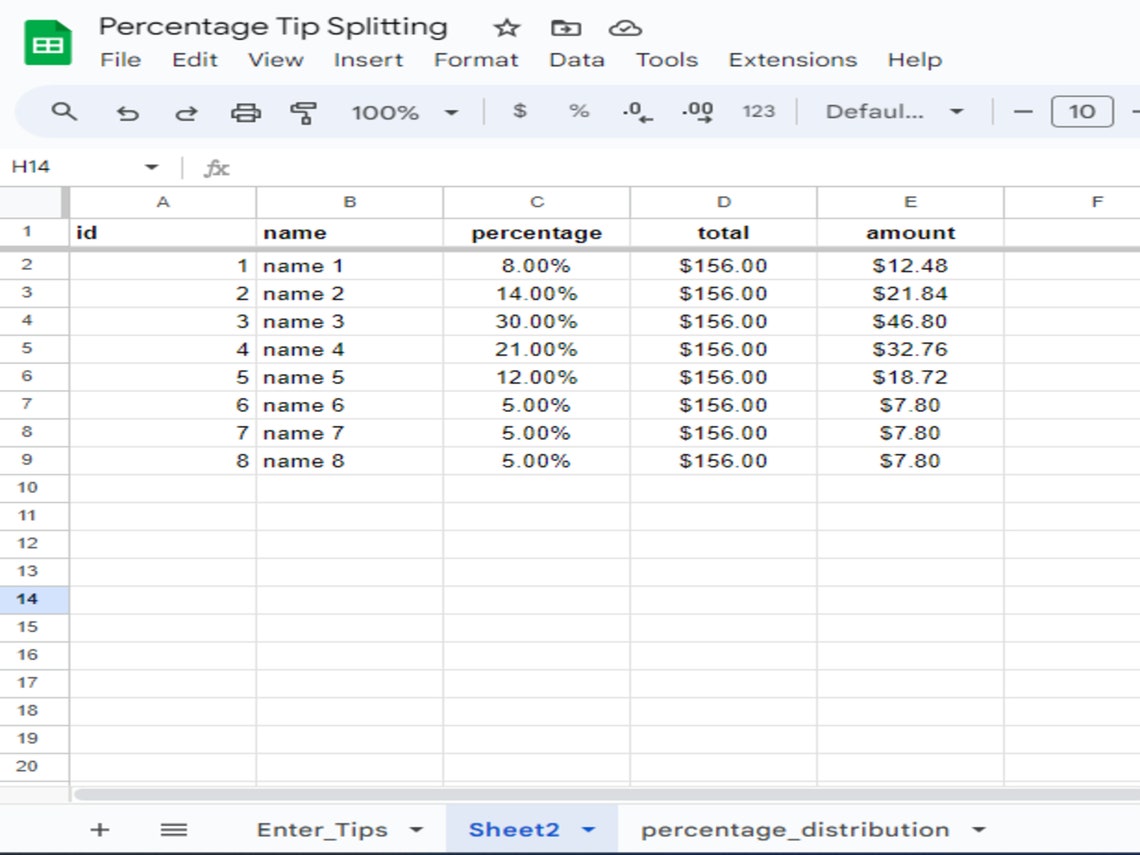Screen dimensions: 1140x855
Task: Redo the last action
Action: pos(186,112)
